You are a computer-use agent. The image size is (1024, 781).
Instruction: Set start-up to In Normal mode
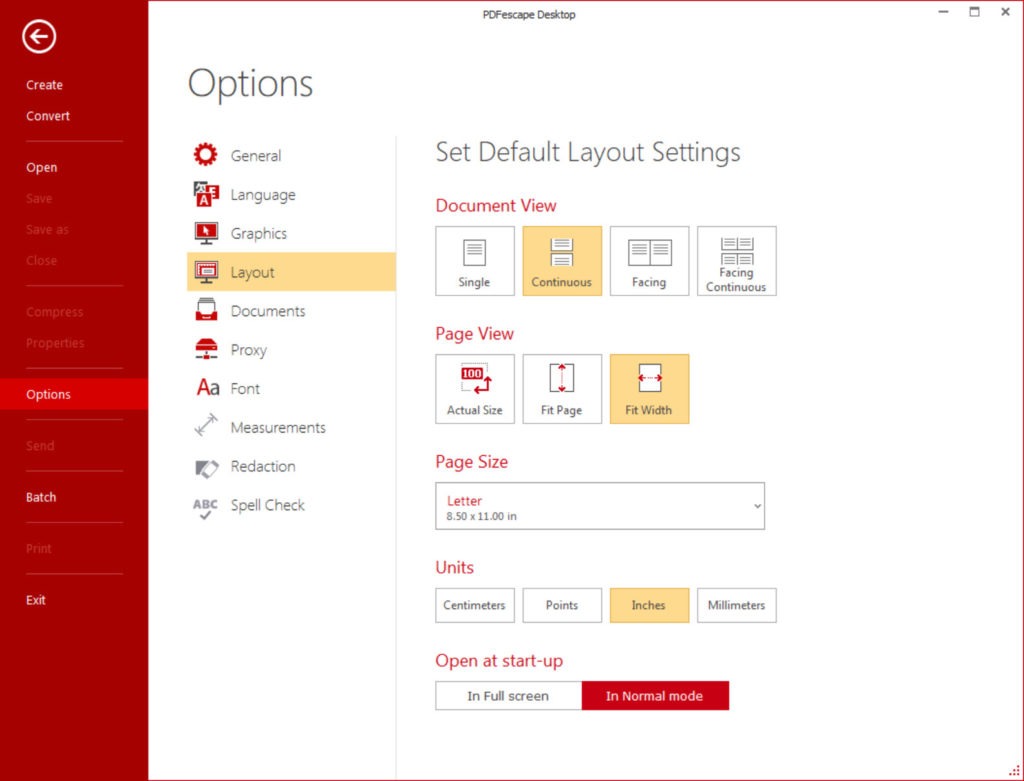pyautogui.click(x=655, y=696)
